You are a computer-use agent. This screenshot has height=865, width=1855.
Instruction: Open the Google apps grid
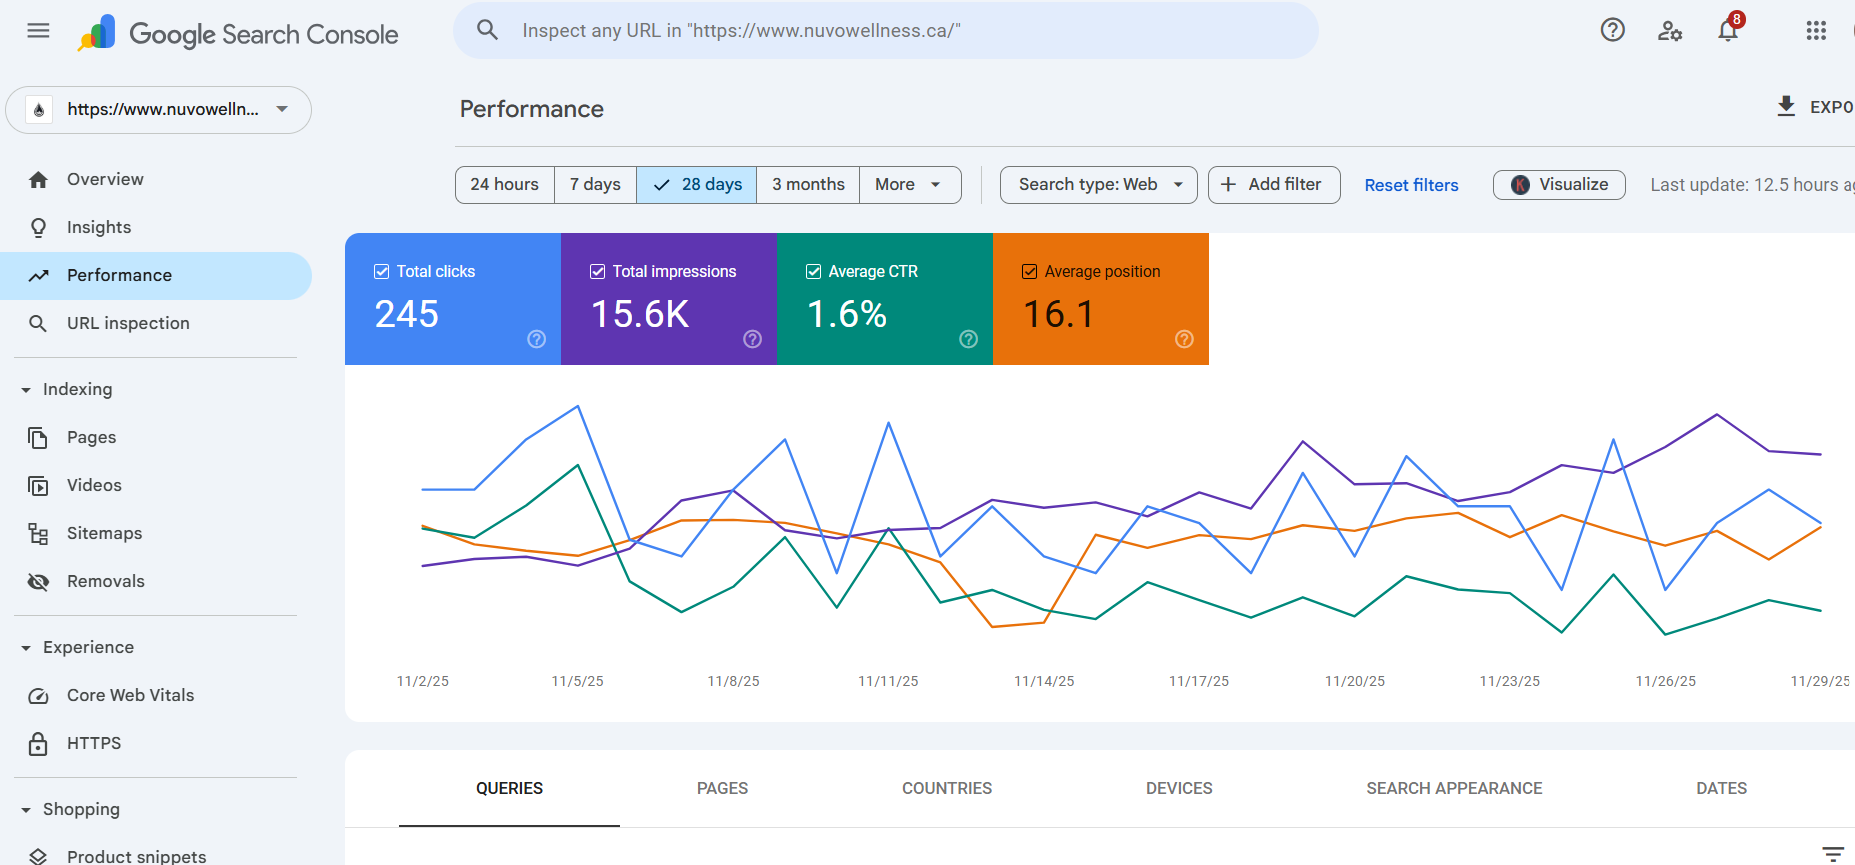(x=1816, y=31)
